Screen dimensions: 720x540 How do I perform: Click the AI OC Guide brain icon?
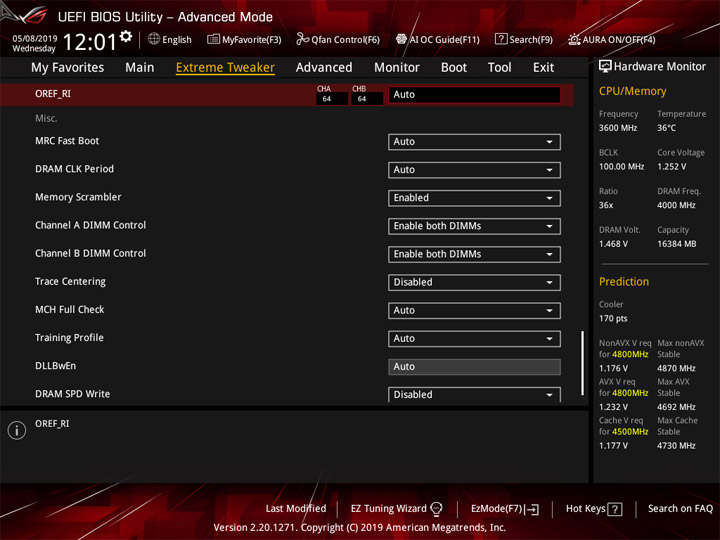401,39
